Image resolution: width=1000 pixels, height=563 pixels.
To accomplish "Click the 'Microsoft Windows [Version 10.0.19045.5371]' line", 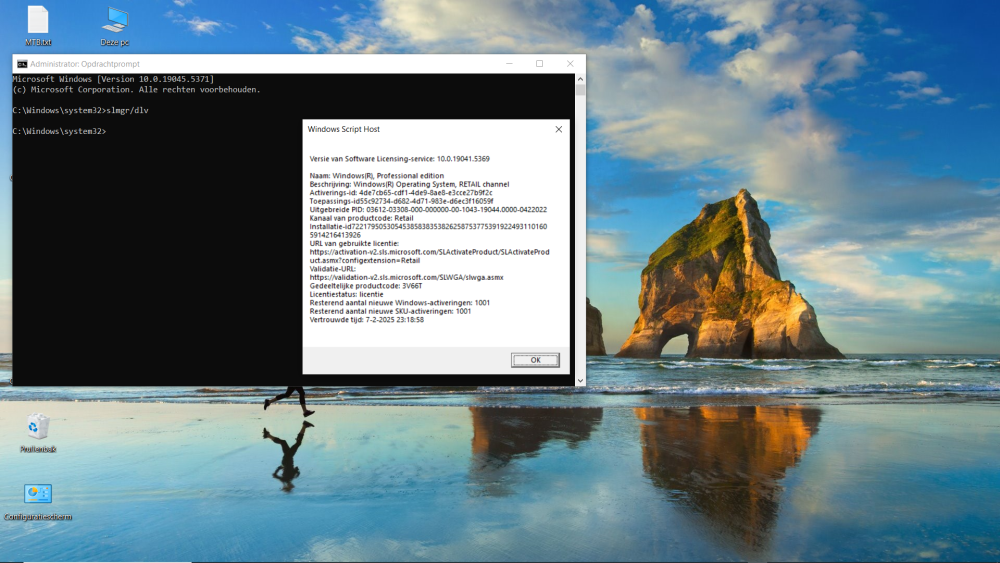I will [114, 79].
